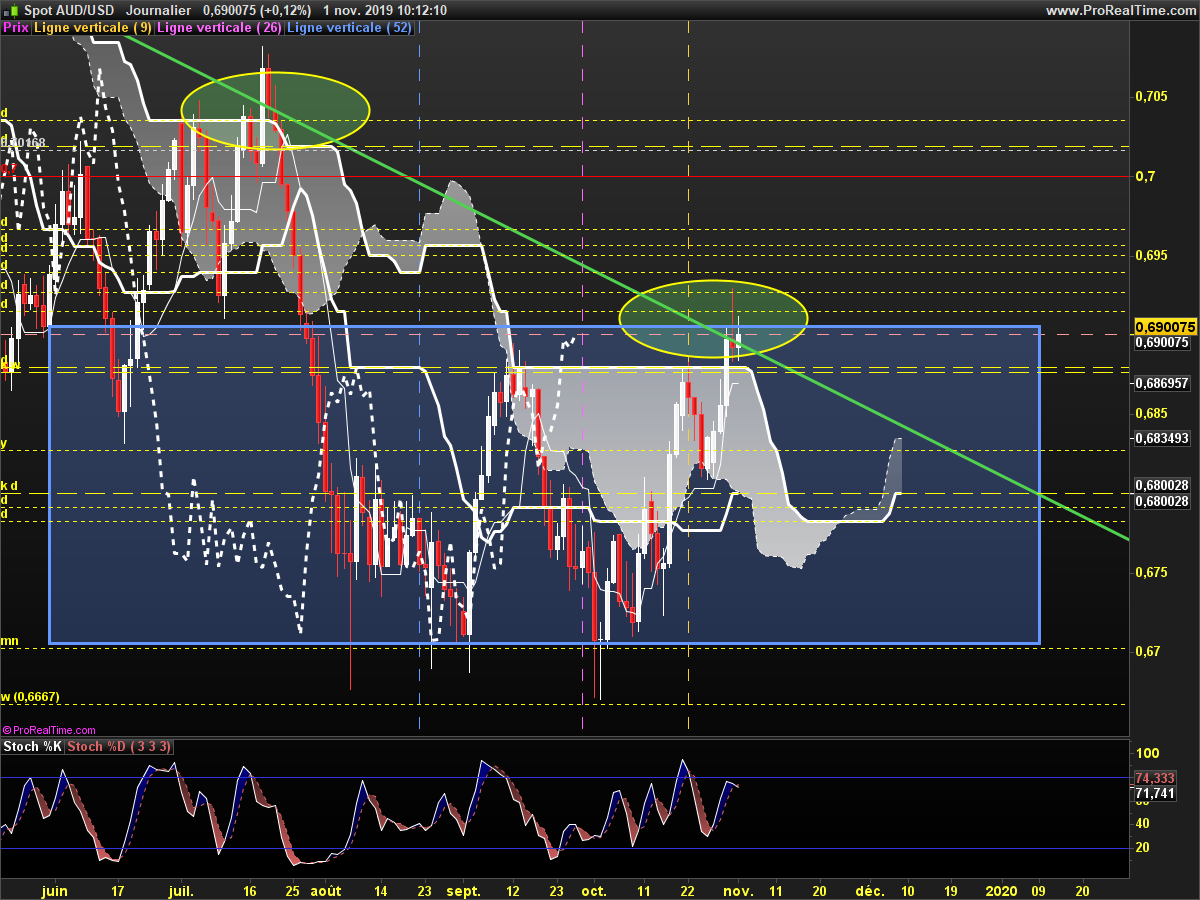Click the 71,741 stochastic value tag
Viewport: 1200px width, 900px height.
click(x=1155, y=794)
